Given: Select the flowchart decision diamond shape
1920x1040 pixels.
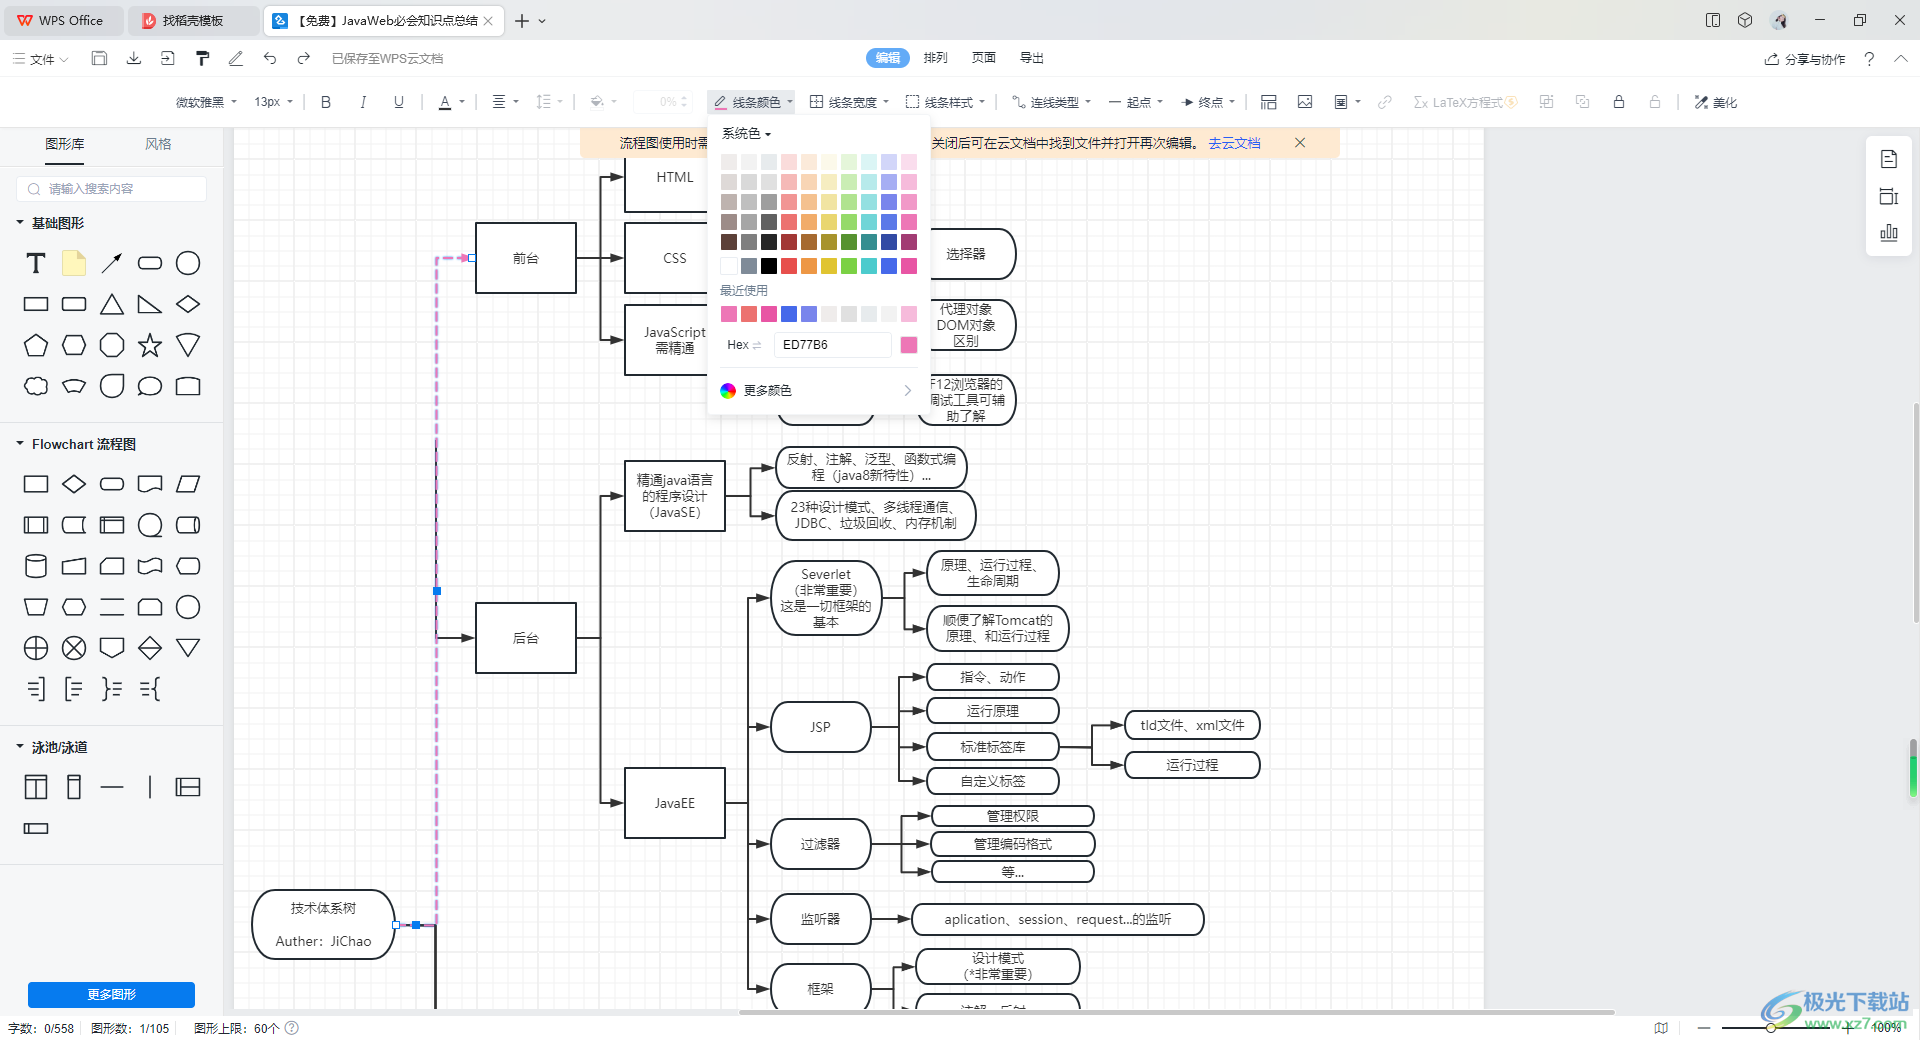Looking at the screenshot, I should coord(74,484).
